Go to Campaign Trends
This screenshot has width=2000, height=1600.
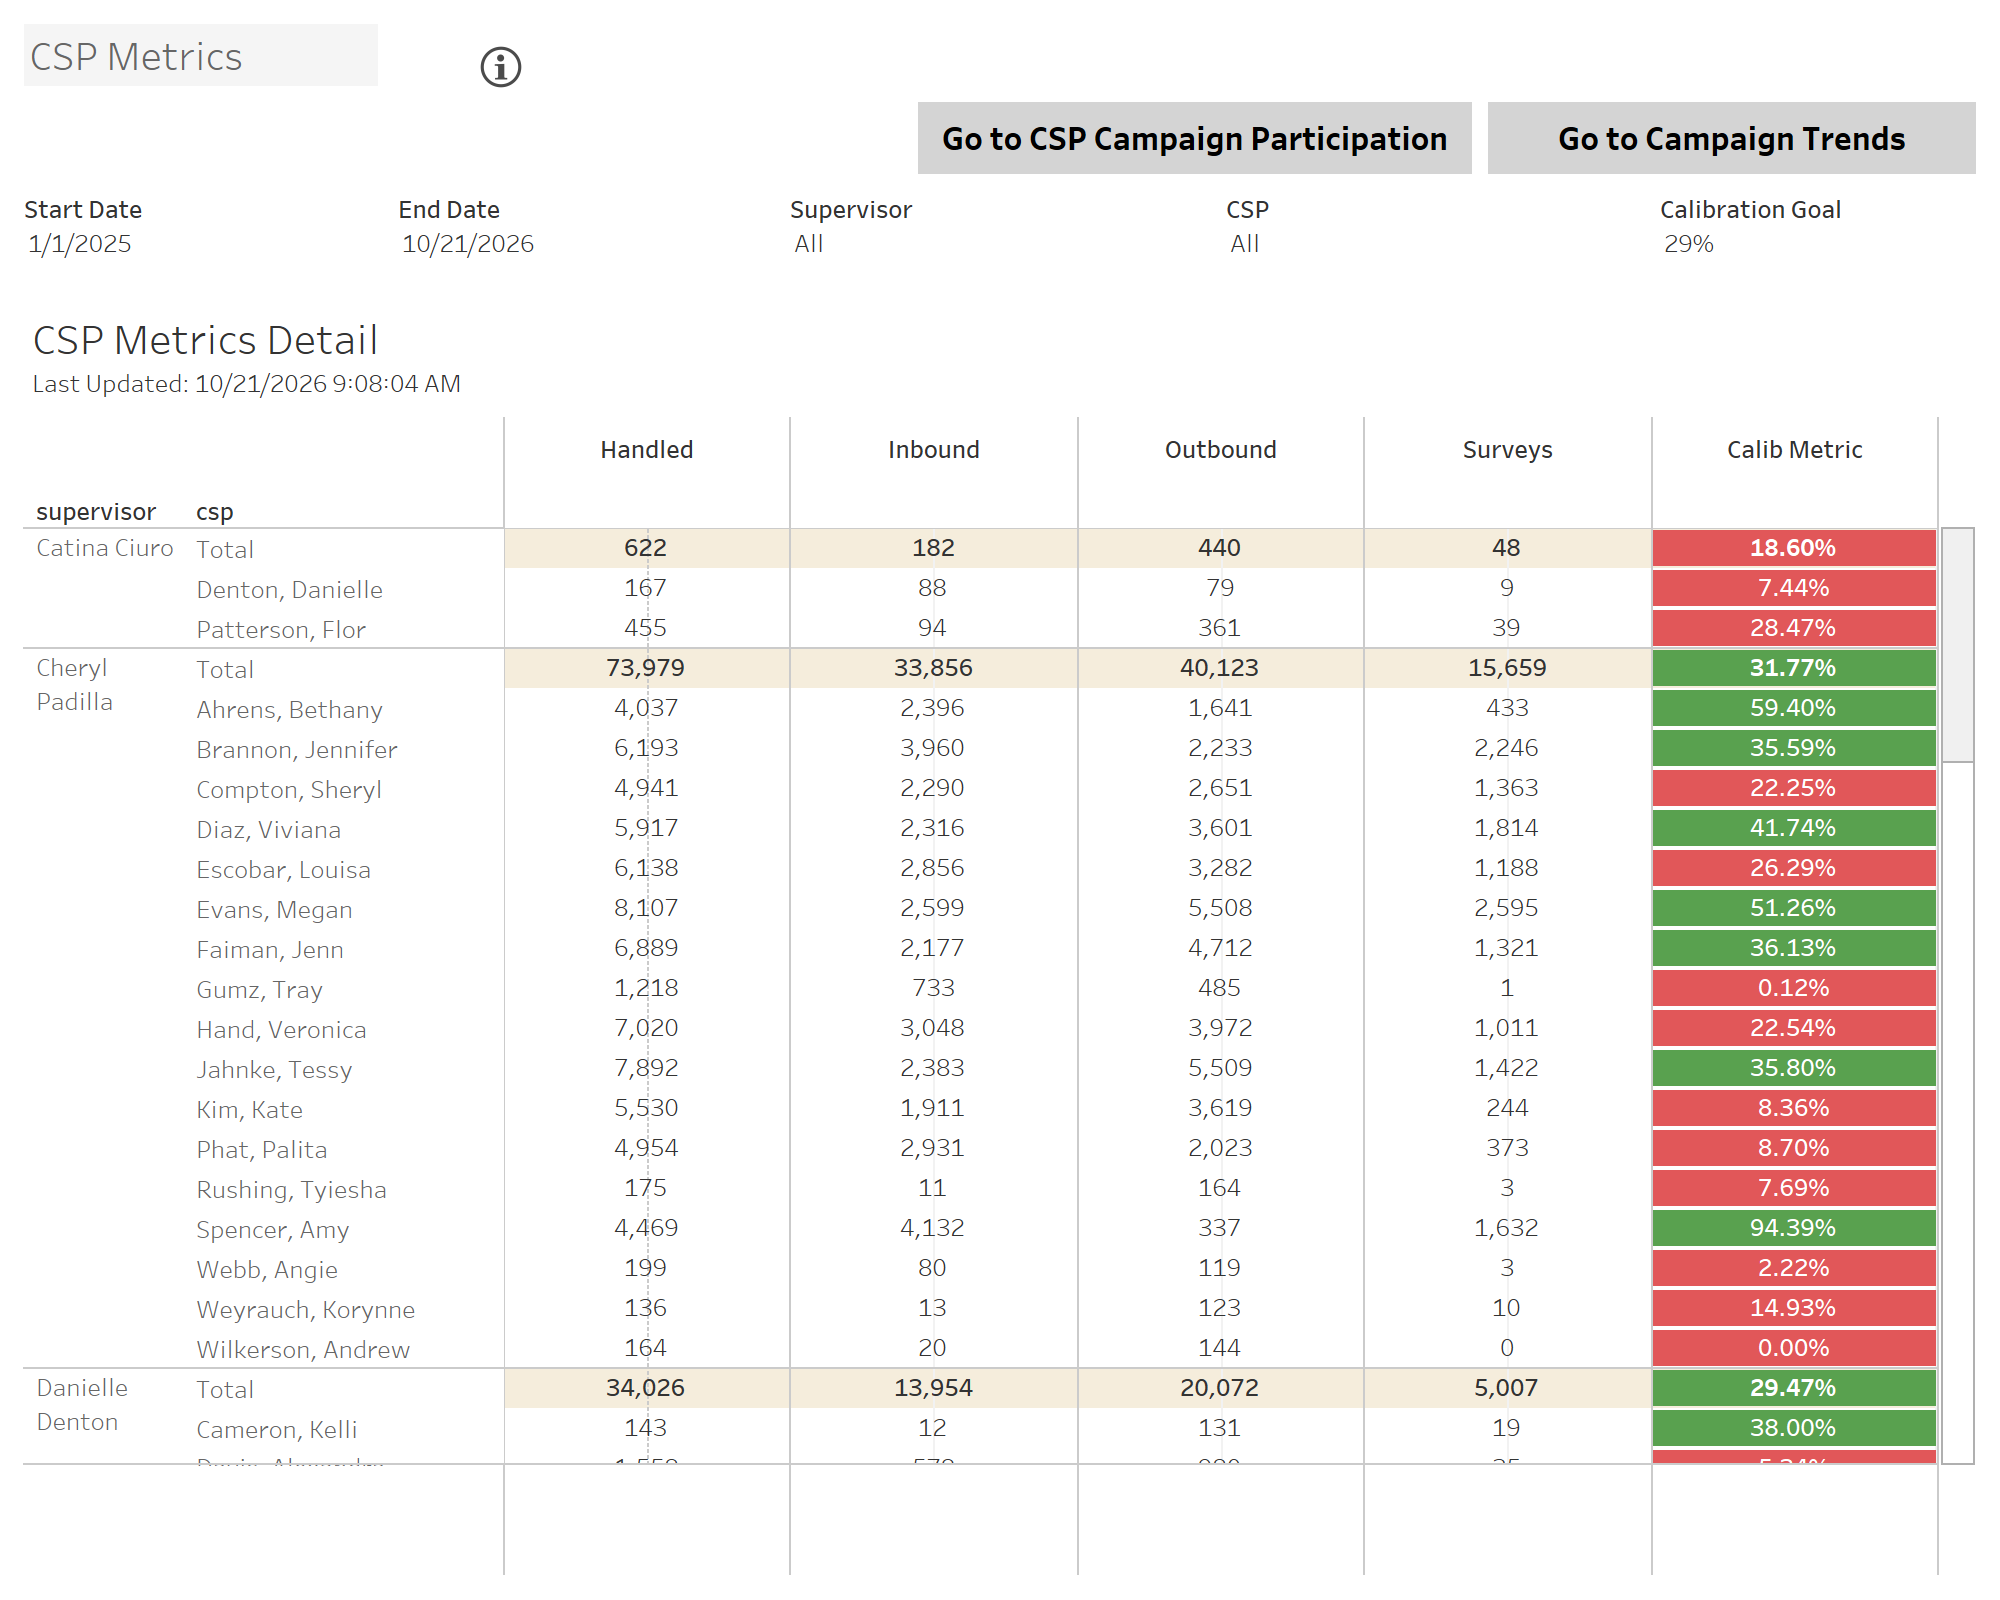click(x=1731, y=138)
